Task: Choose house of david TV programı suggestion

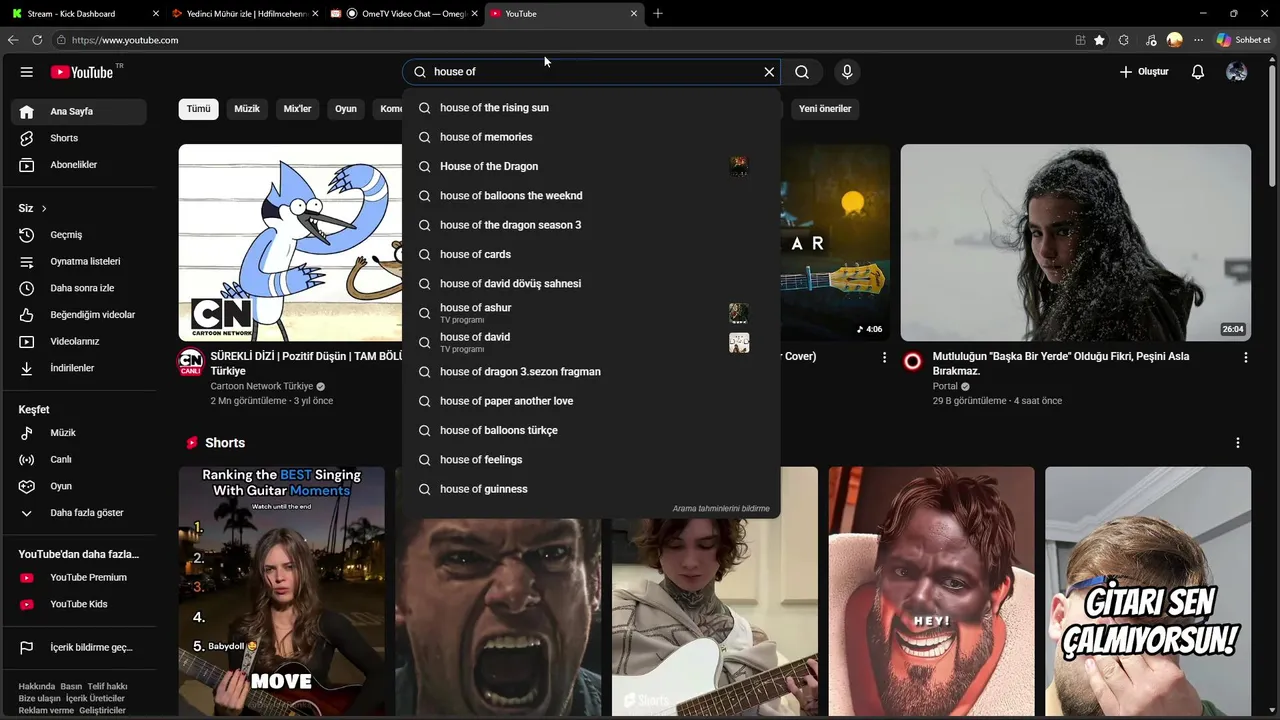Action: point(591,342)
